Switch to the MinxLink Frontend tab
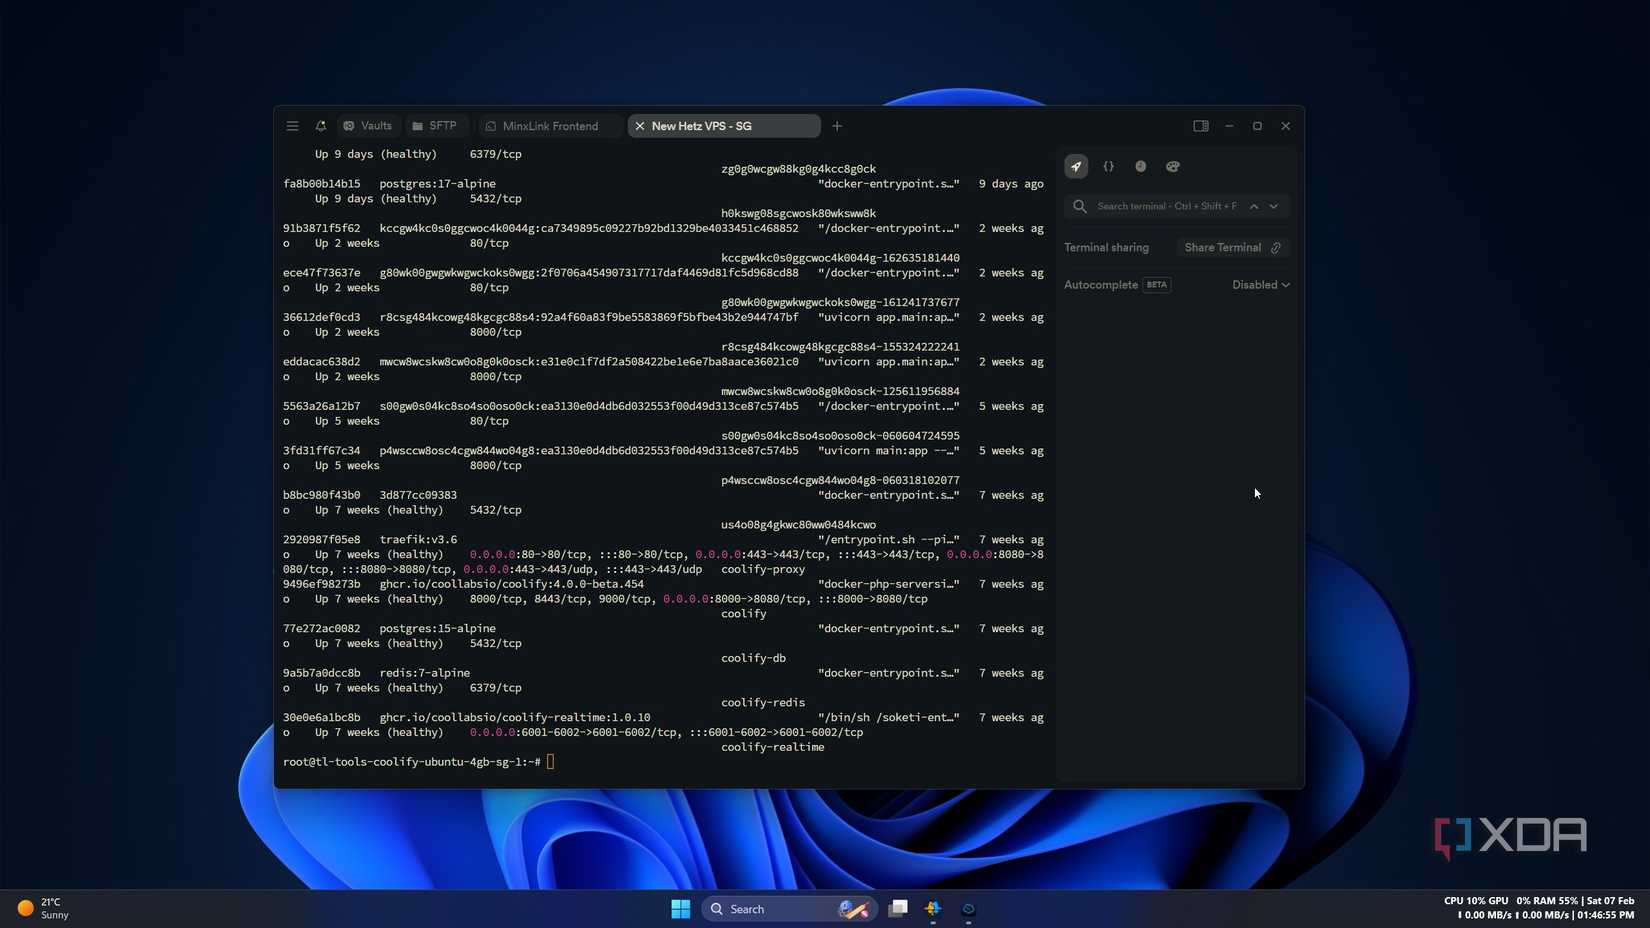The width and height of the screenshot is (1650, 928). [x=548, y=126]
